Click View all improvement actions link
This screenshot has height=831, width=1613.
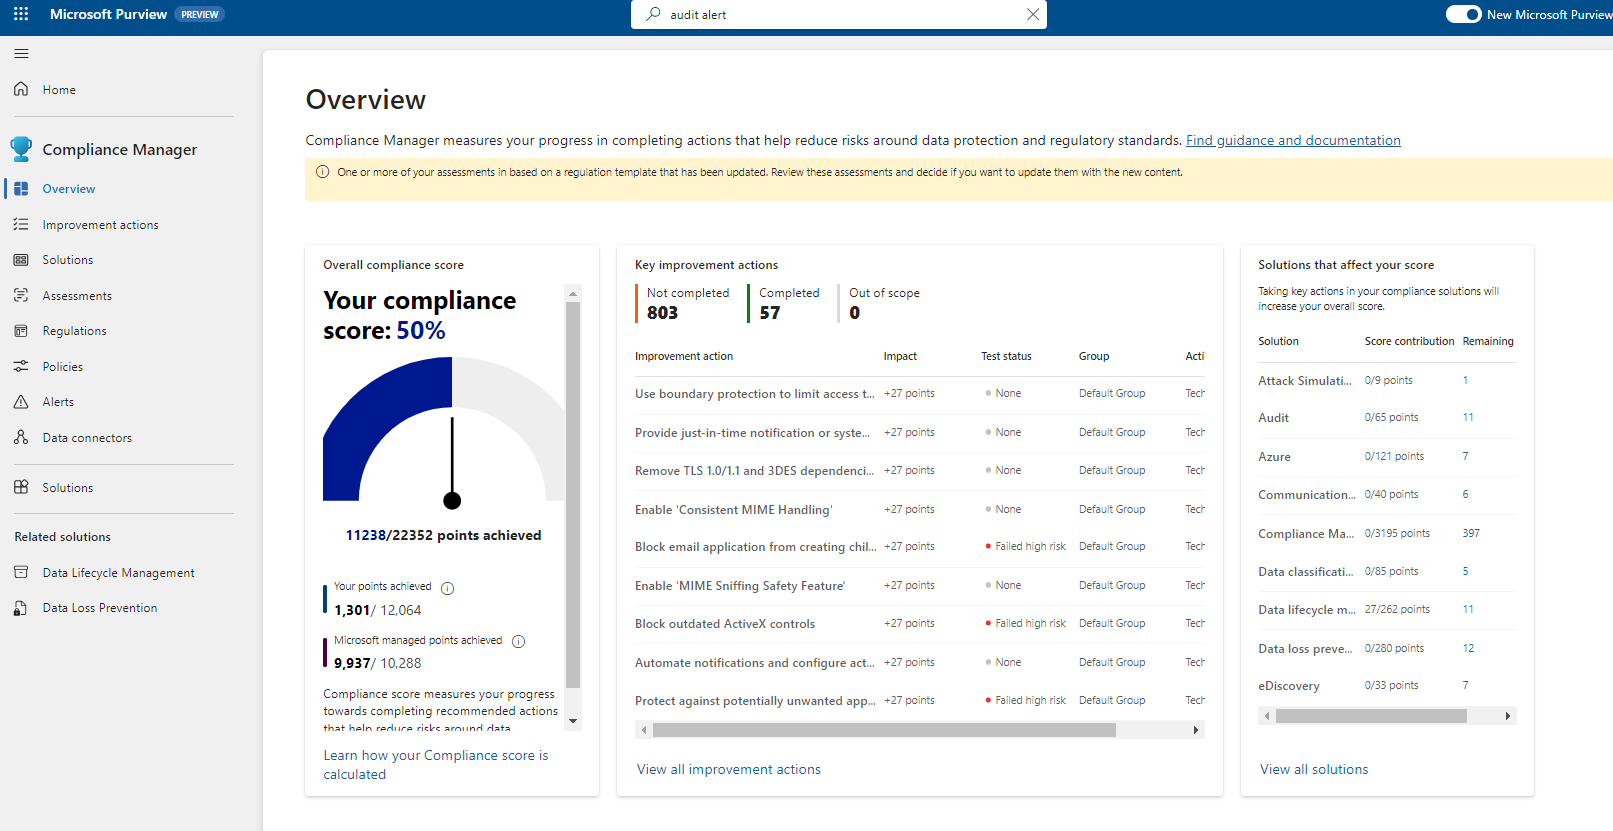pos(728,769)
